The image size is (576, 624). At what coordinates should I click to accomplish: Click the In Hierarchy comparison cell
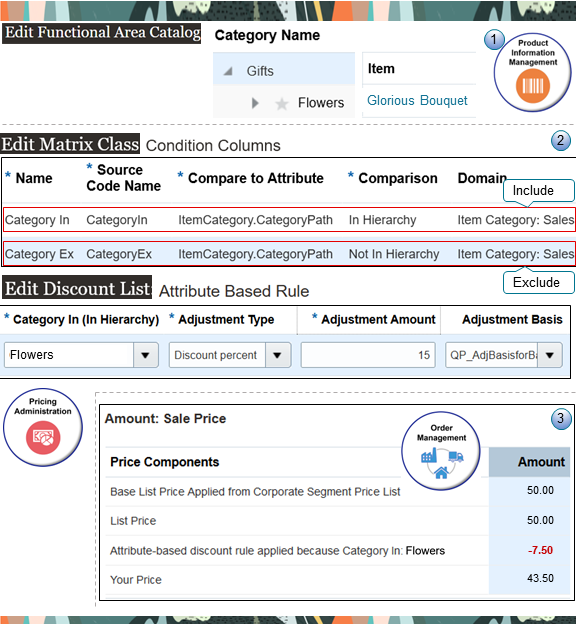383,220
